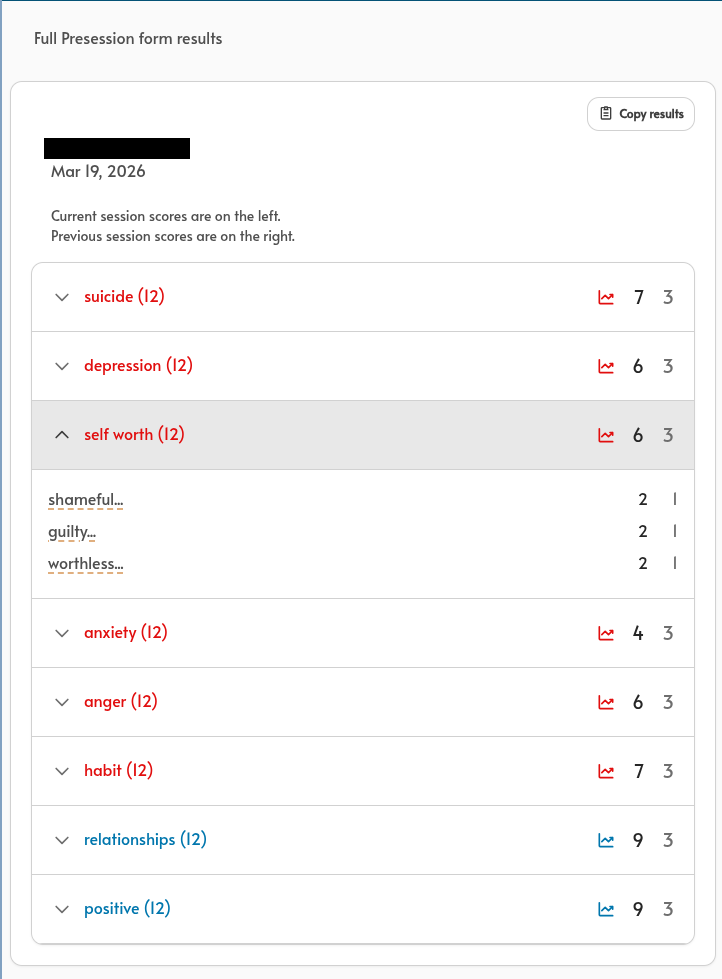Expand the suicide section chevron
Screen dimensions: 722x979
pos(62,297)
